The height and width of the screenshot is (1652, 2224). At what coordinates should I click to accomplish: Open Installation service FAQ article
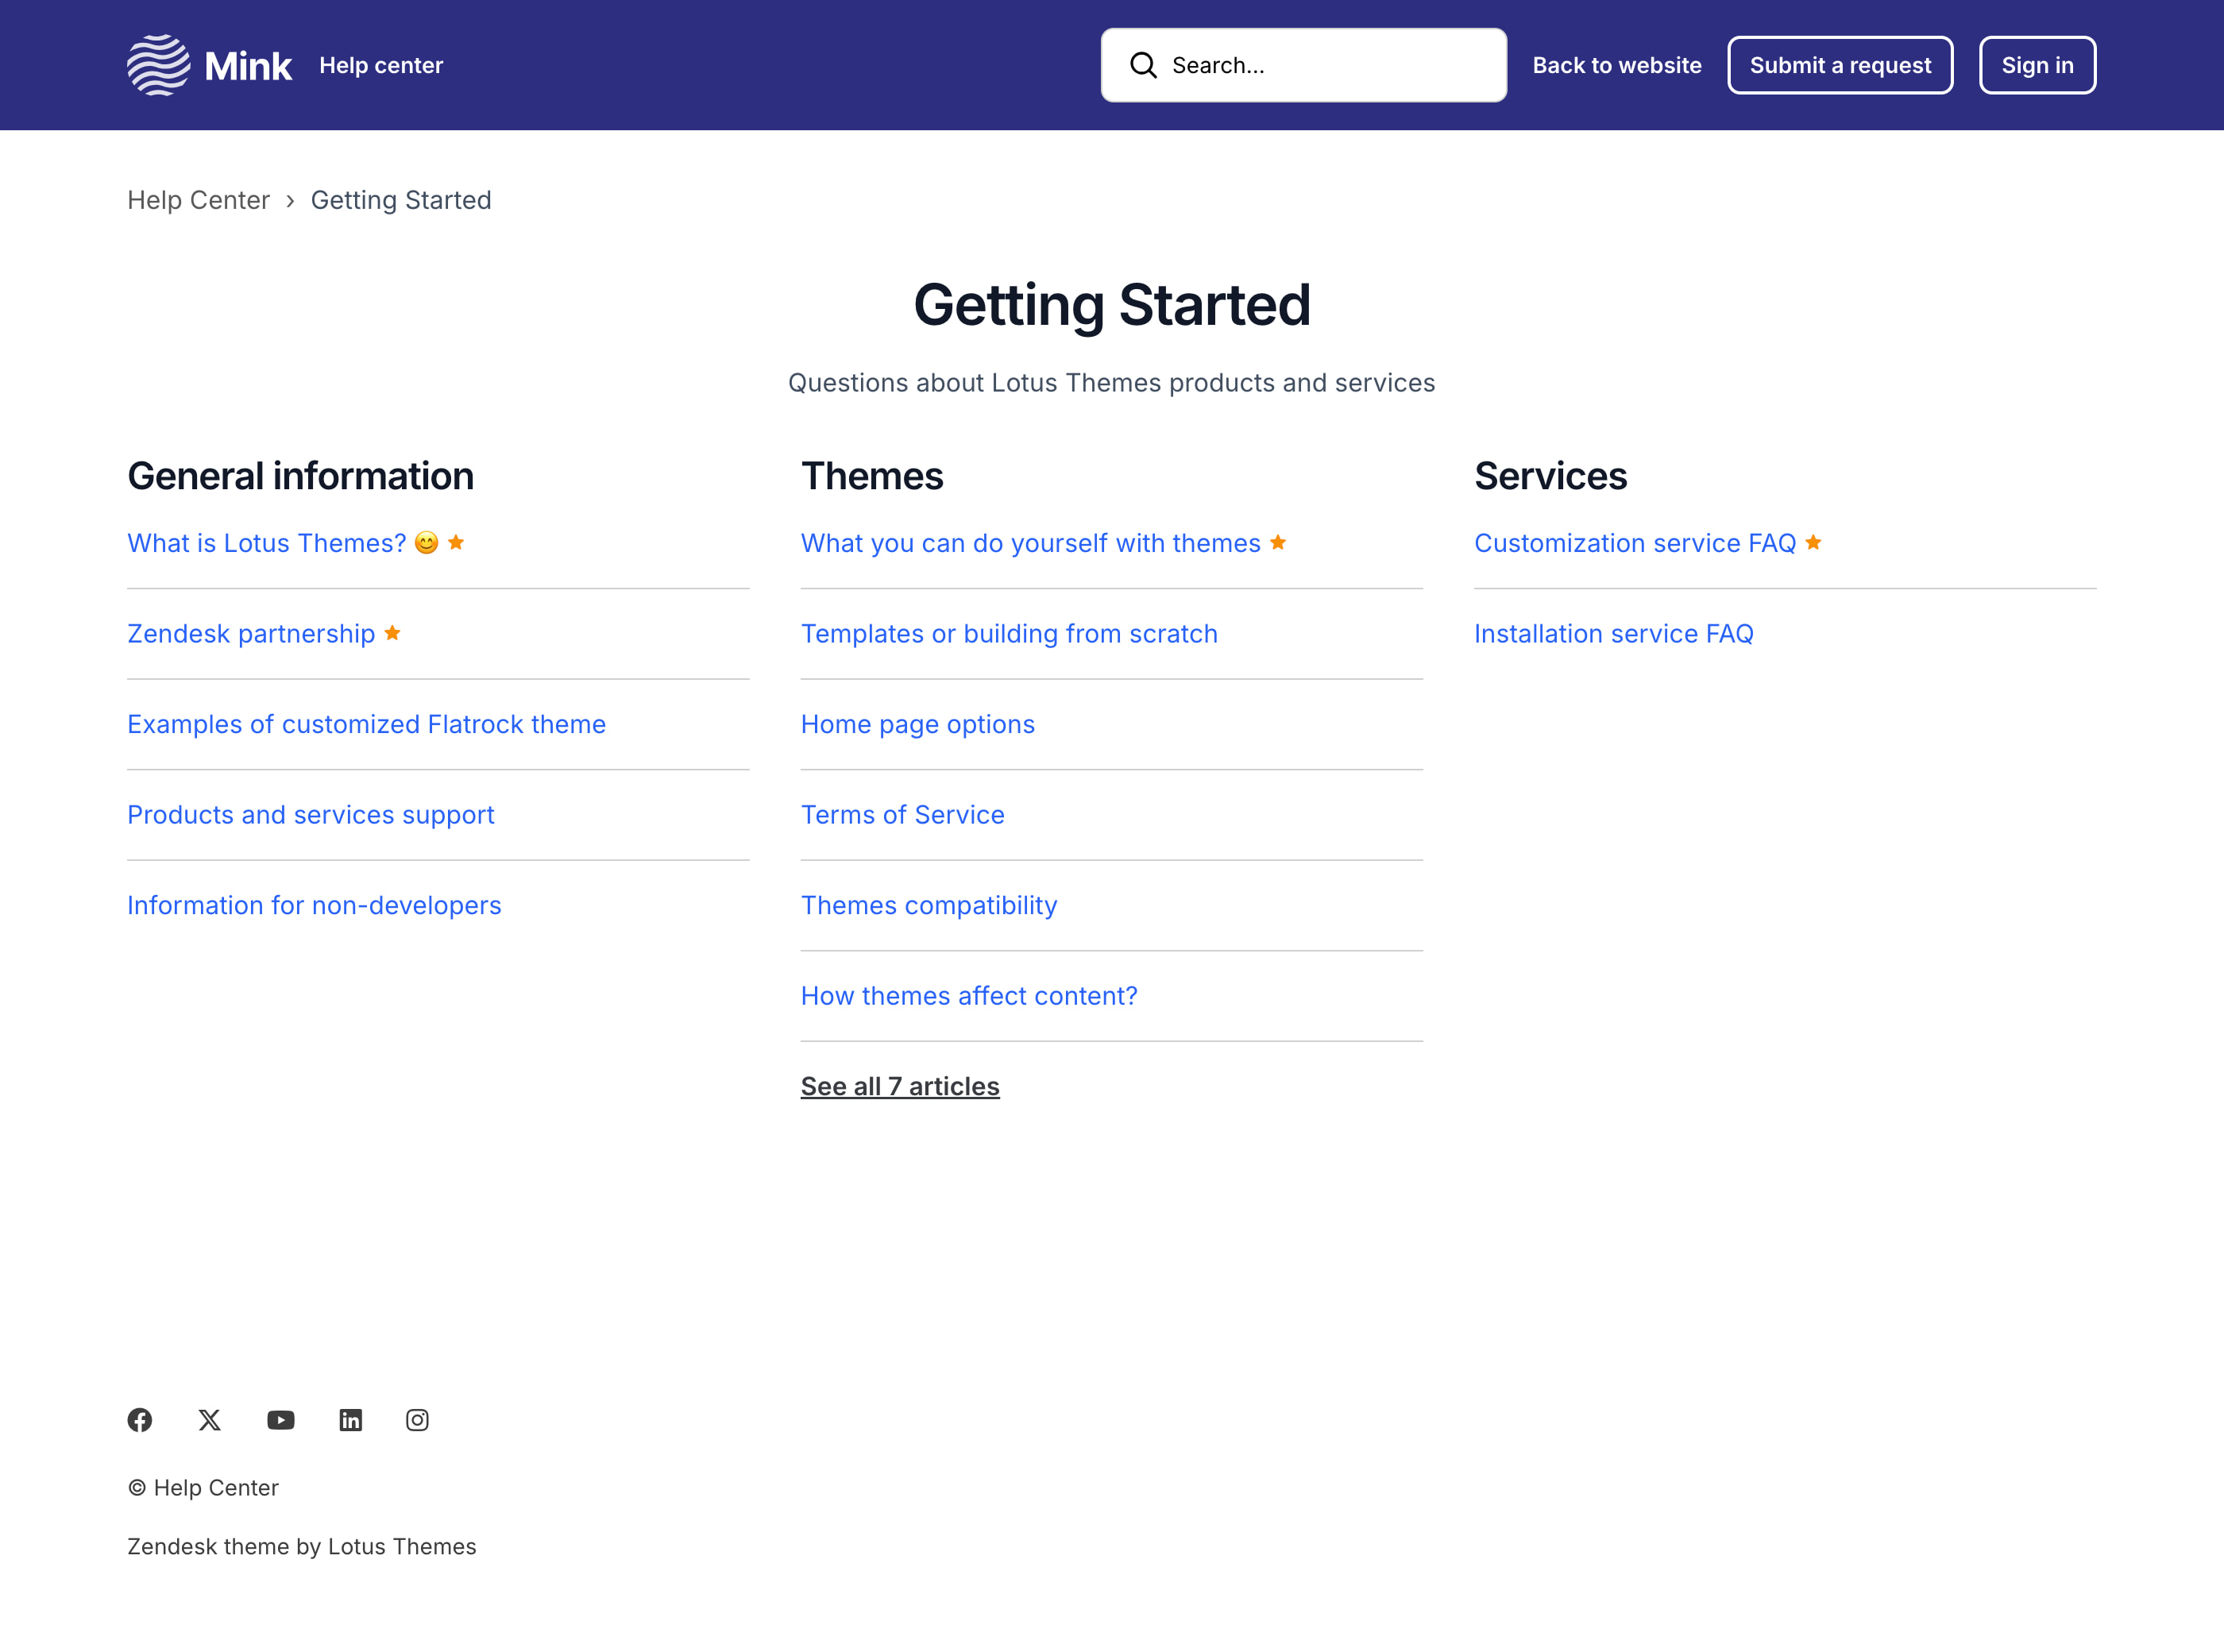point(1613,634)
